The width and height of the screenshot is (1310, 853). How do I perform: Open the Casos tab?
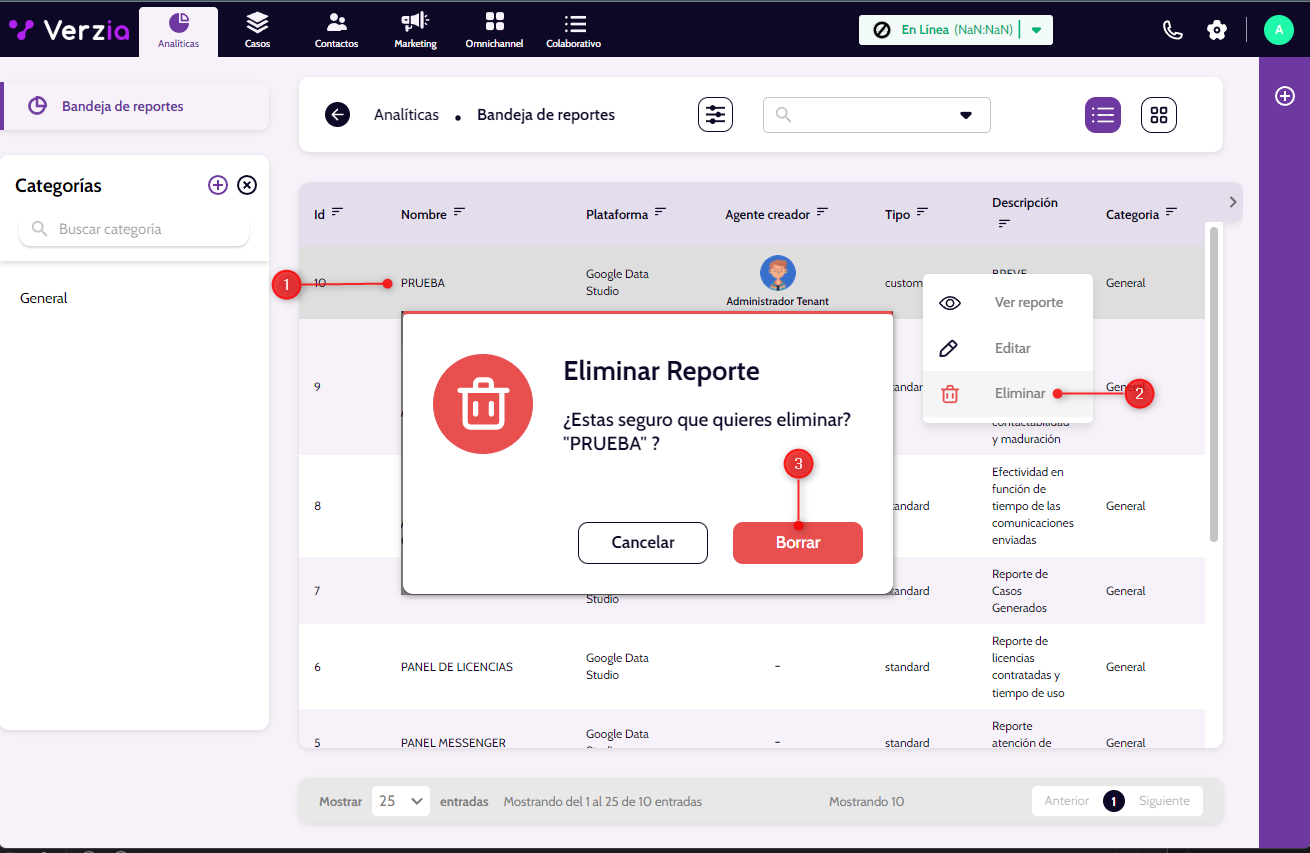257,30
